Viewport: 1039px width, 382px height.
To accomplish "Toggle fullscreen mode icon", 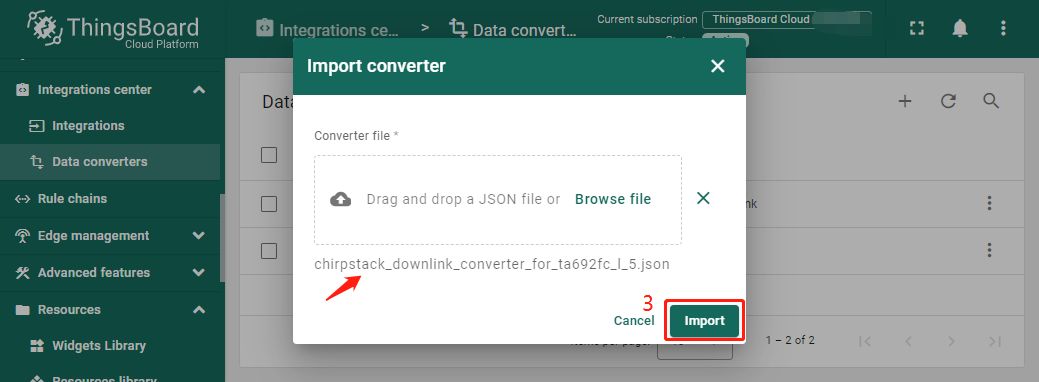I will (x=916, y=28).
